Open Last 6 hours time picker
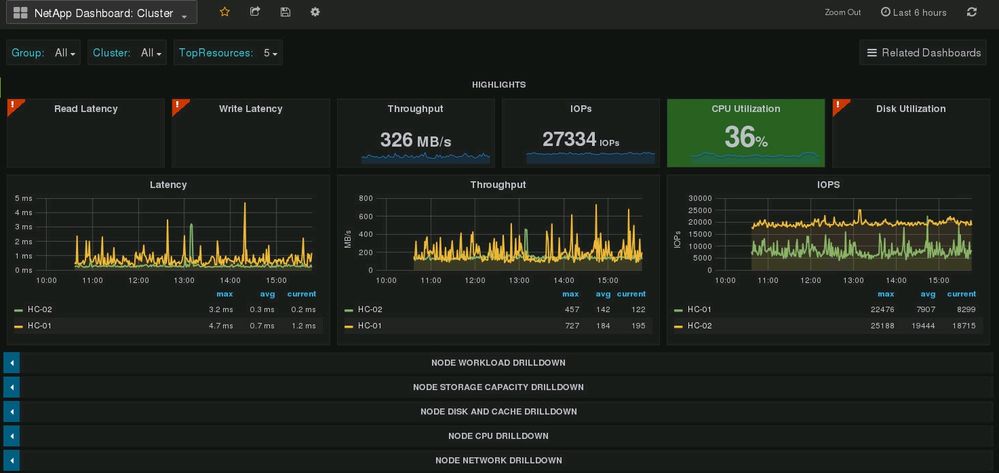The image size is (999, 473). [913, 13]
